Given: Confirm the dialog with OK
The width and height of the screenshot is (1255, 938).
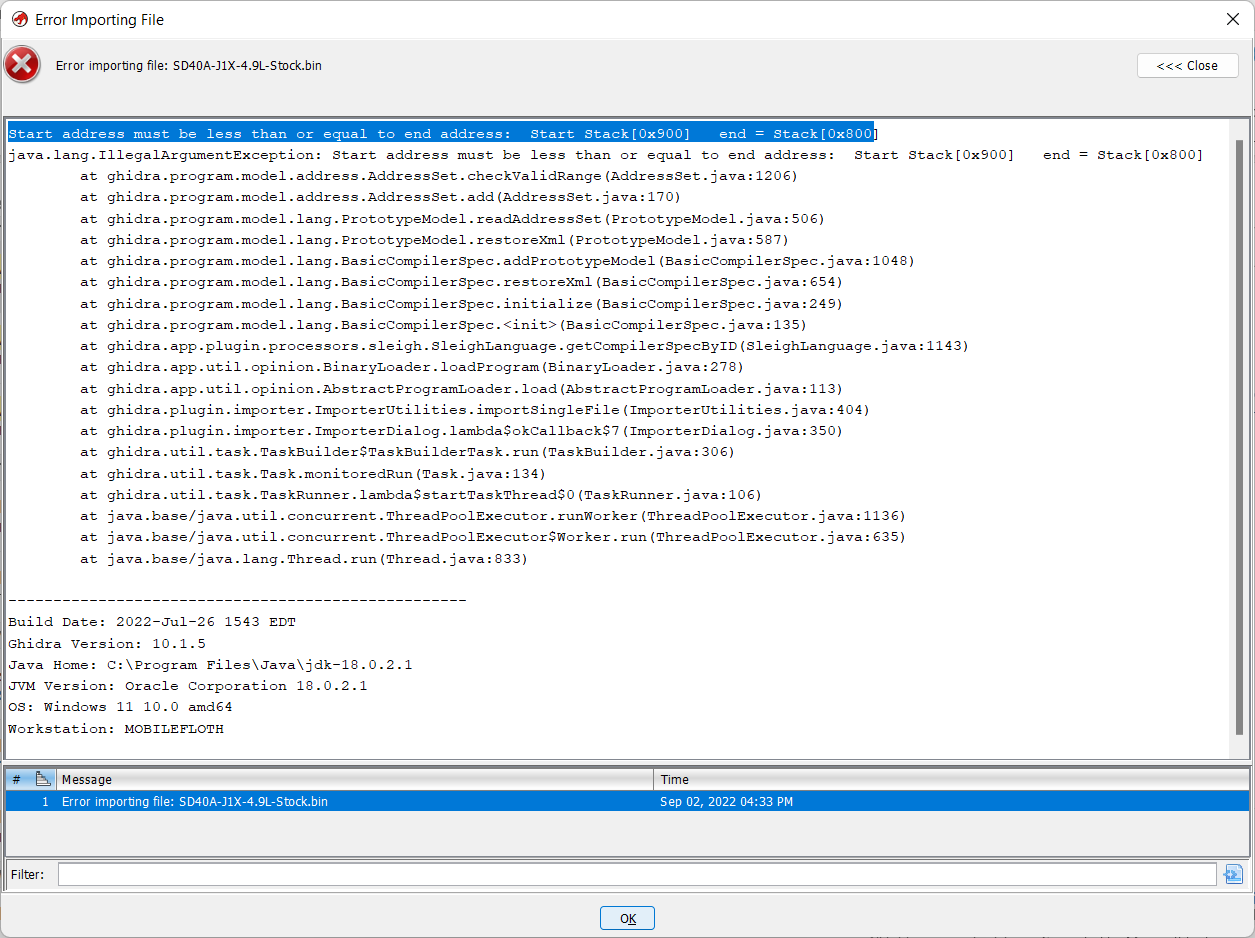Looking at the screenshot, I should click(x=627, y=918).
